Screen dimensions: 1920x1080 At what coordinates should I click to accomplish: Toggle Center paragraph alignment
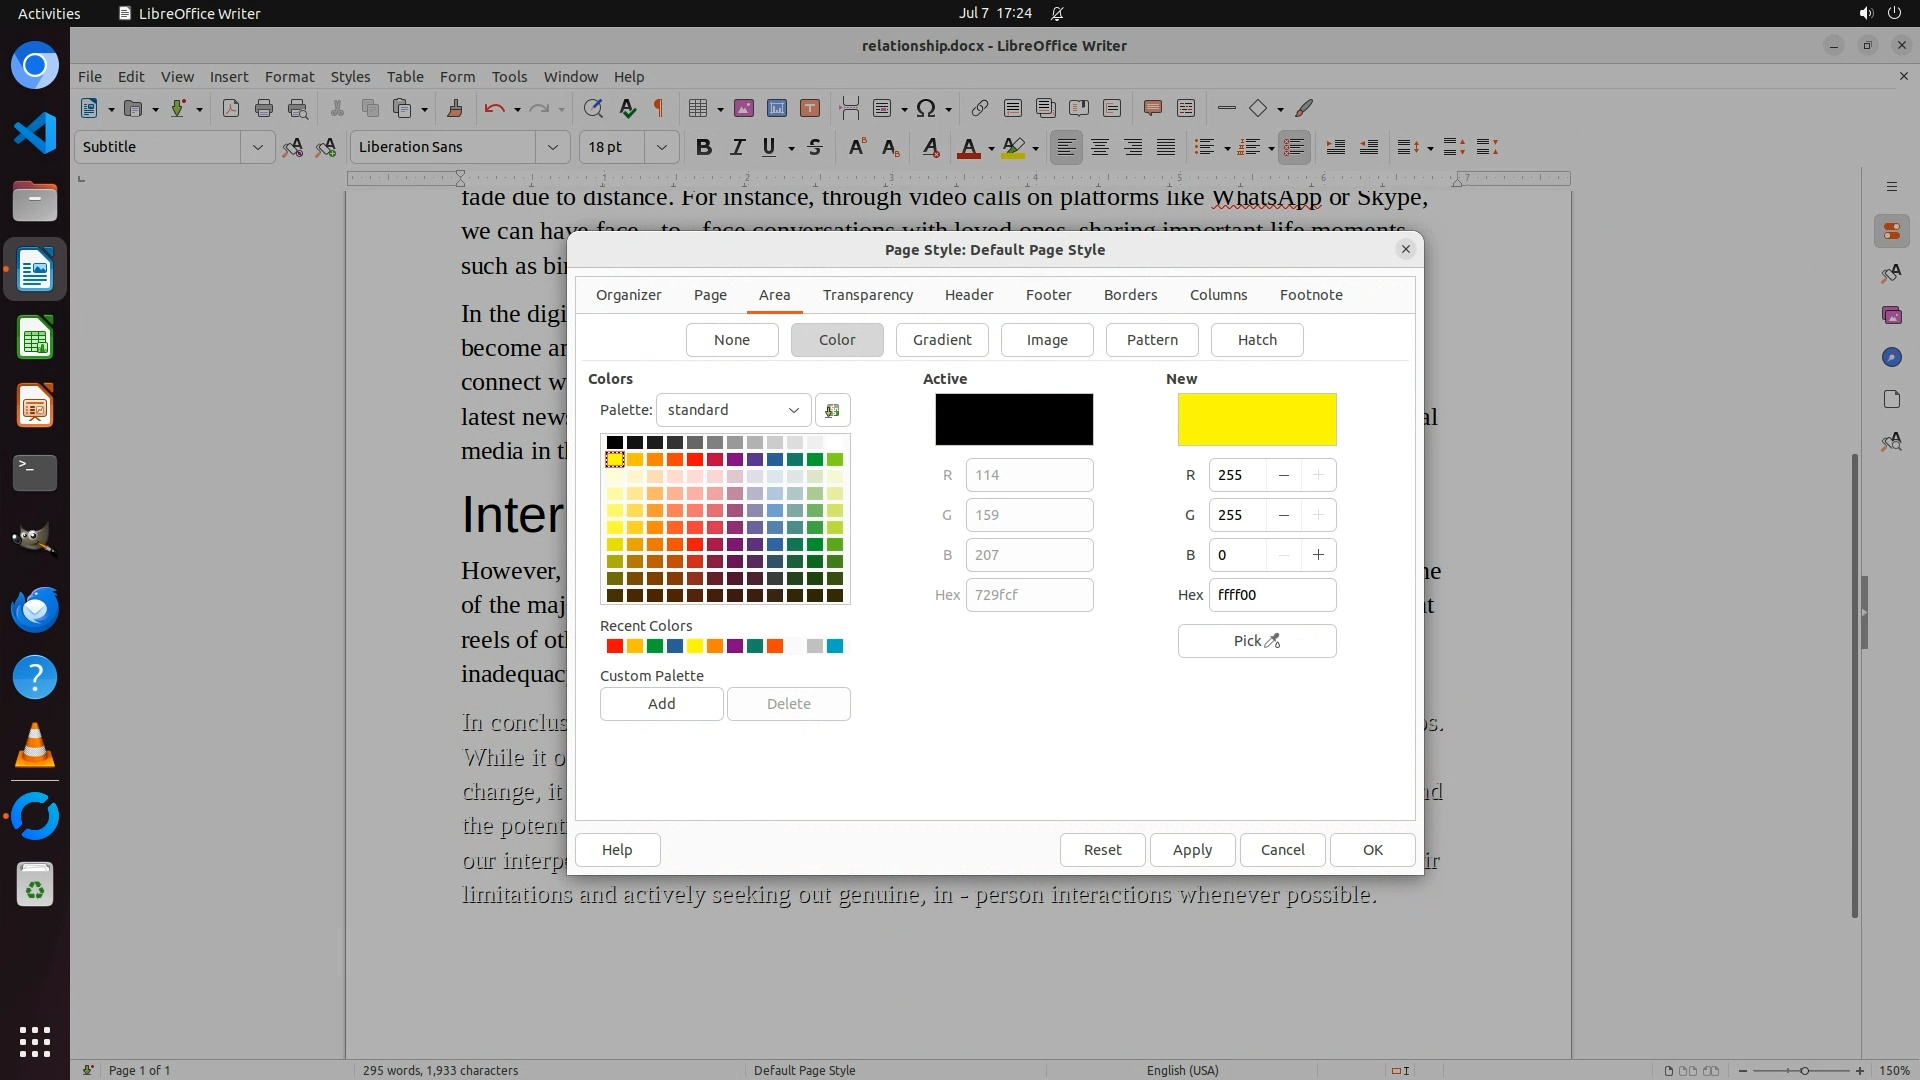[x=1100, y=147]
